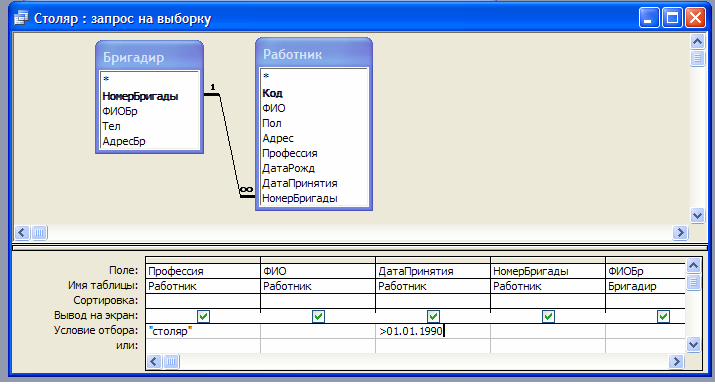This screenshot has height=384, width=715.
Task: Click the design grid horizontal scrollbar thumb
Action: pos(171,362)
